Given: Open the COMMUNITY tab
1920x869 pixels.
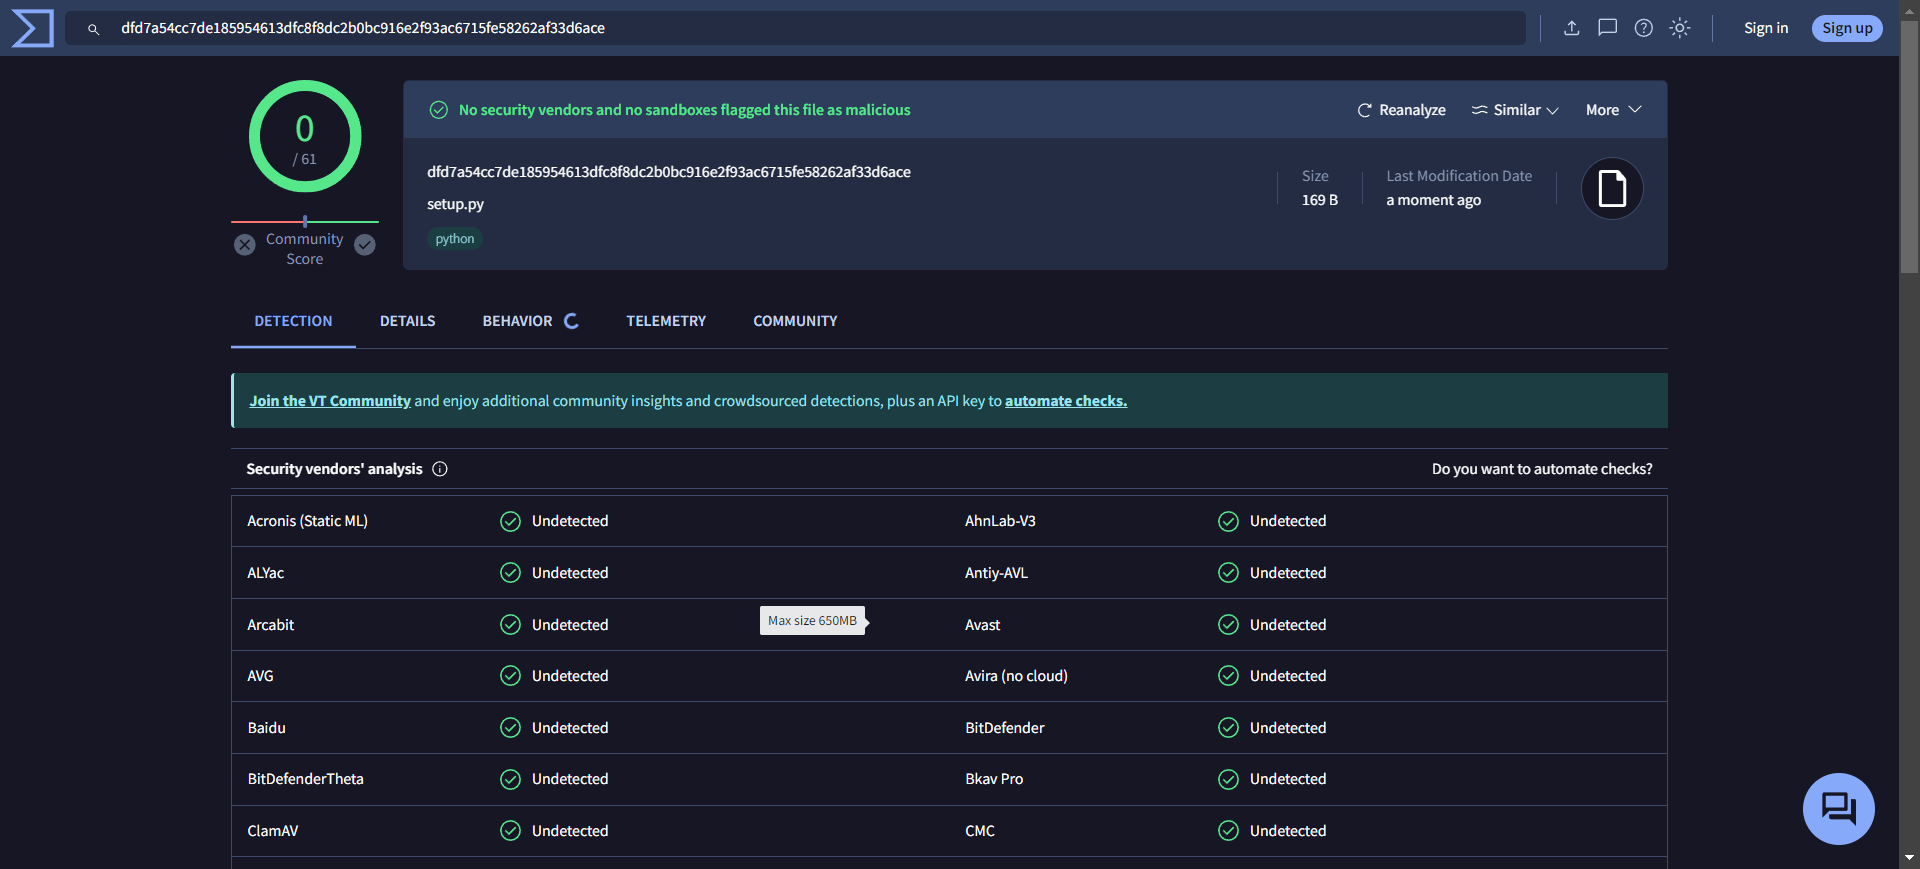Looking at the screenshot, I should pyautogui.click(x=795, y=321).
